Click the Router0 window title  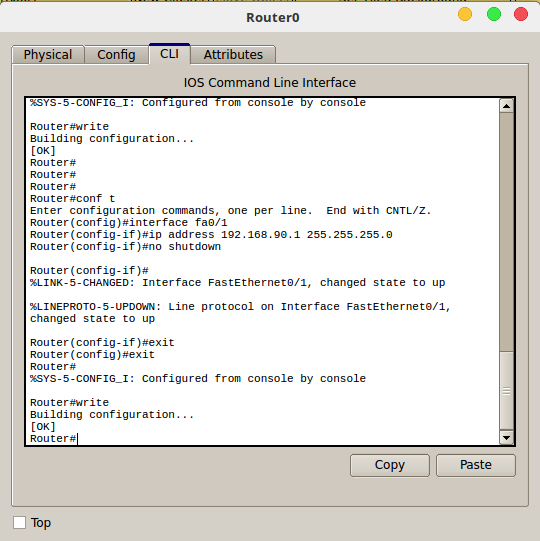[x=273, y=17]
